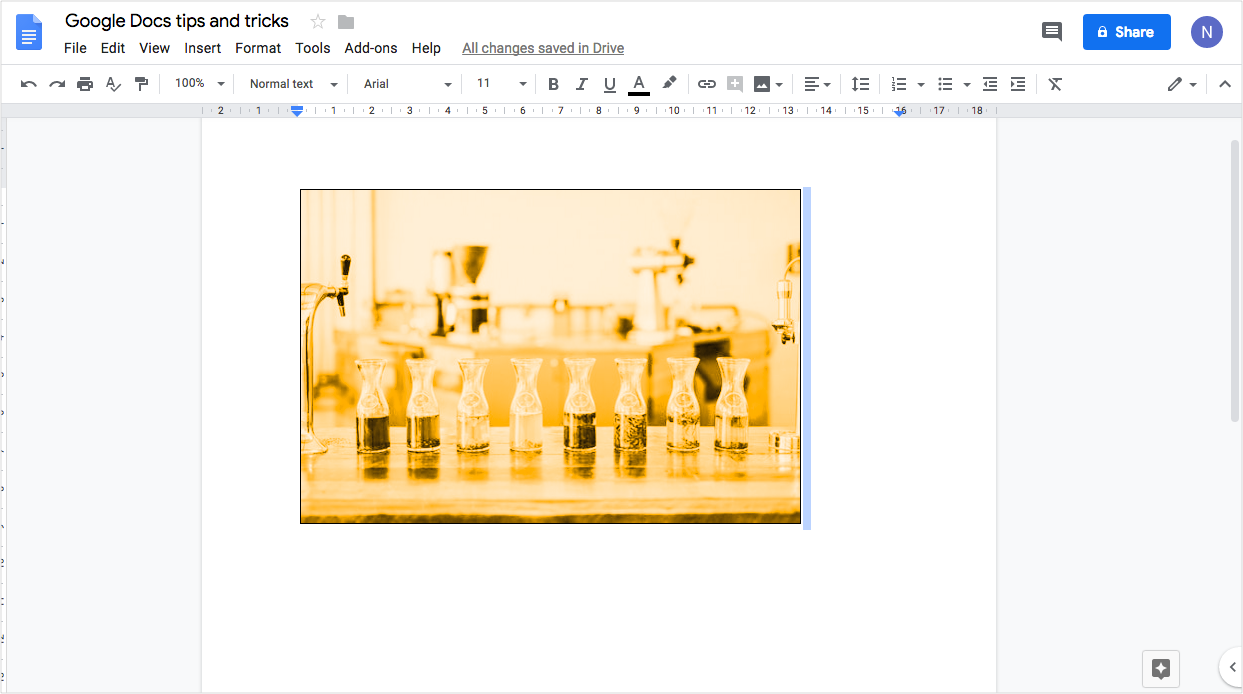Click the print icon in toolbar
Image resolution: width=1243 pixels, height=694 pixels.
85,84
